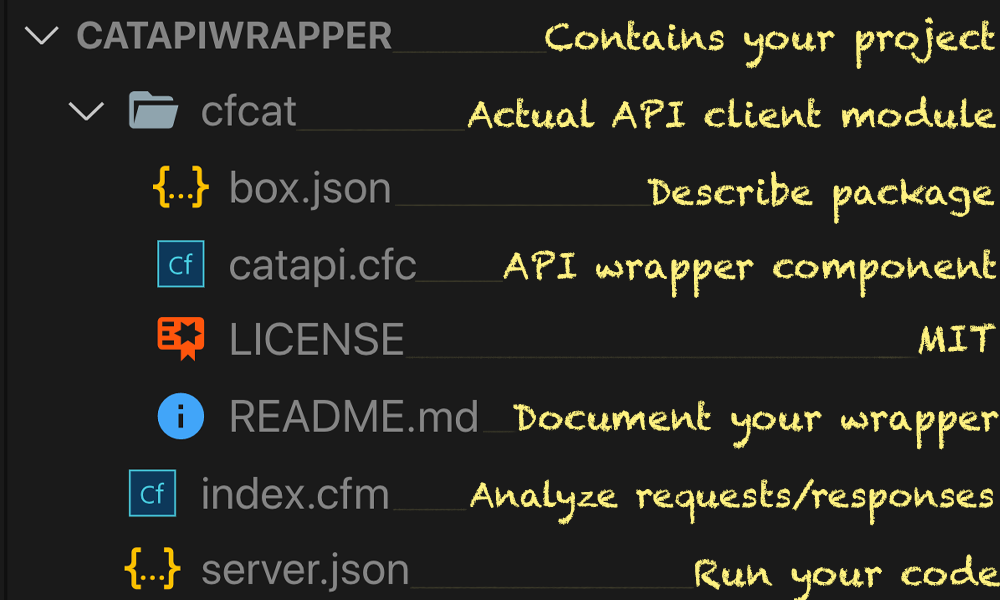Open the index.cfm file

point(295,494)
